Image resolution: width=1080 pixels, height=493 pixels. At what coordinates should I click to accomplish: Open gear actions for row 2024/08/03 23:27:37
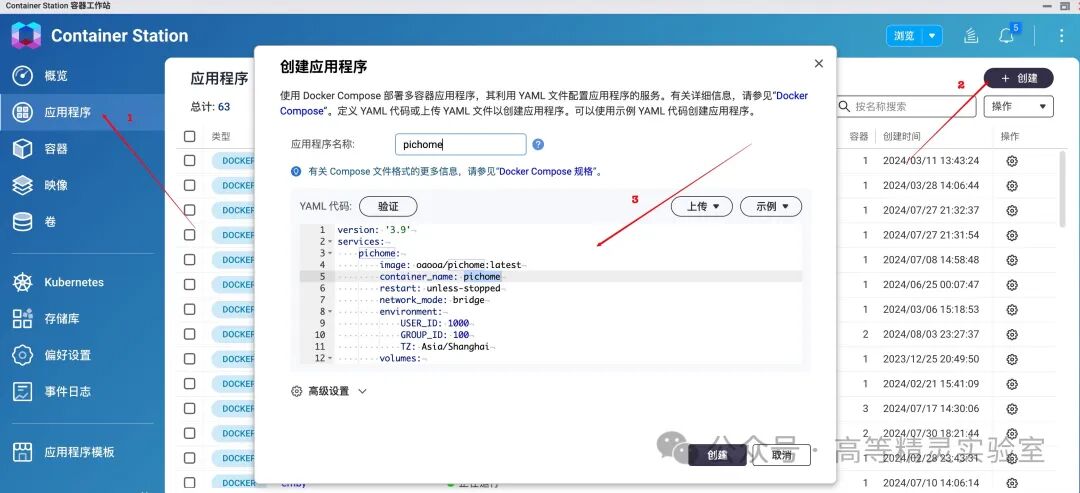tap(1012, 334)
